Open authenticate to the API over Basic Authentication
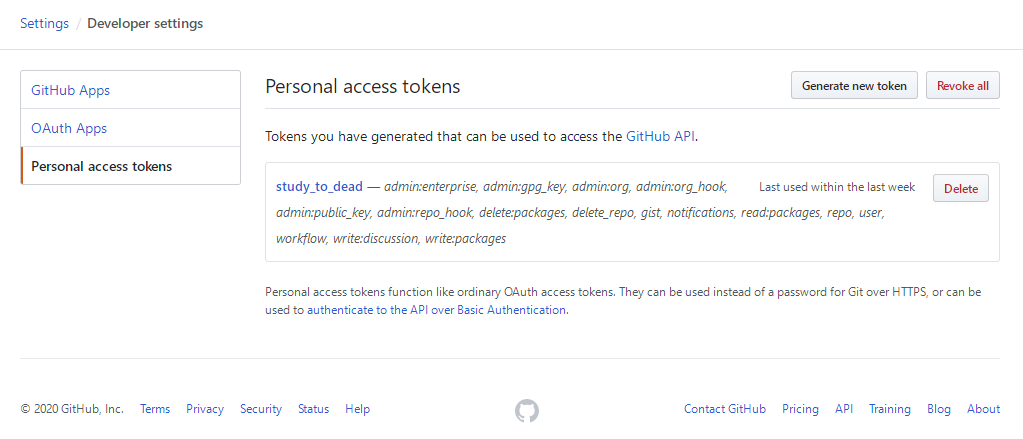The width and height of the screenshot is (1023, 439). [x=437, y=310]
